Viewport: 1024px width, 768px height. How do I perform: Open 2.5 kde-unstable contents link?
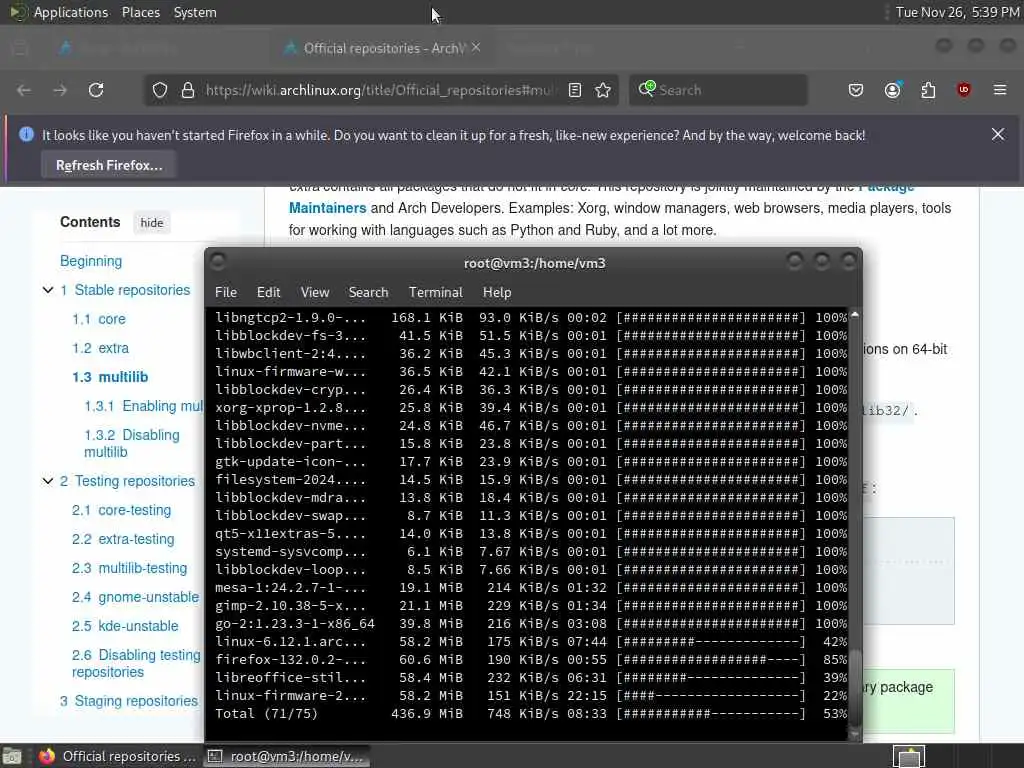[125, 626]
